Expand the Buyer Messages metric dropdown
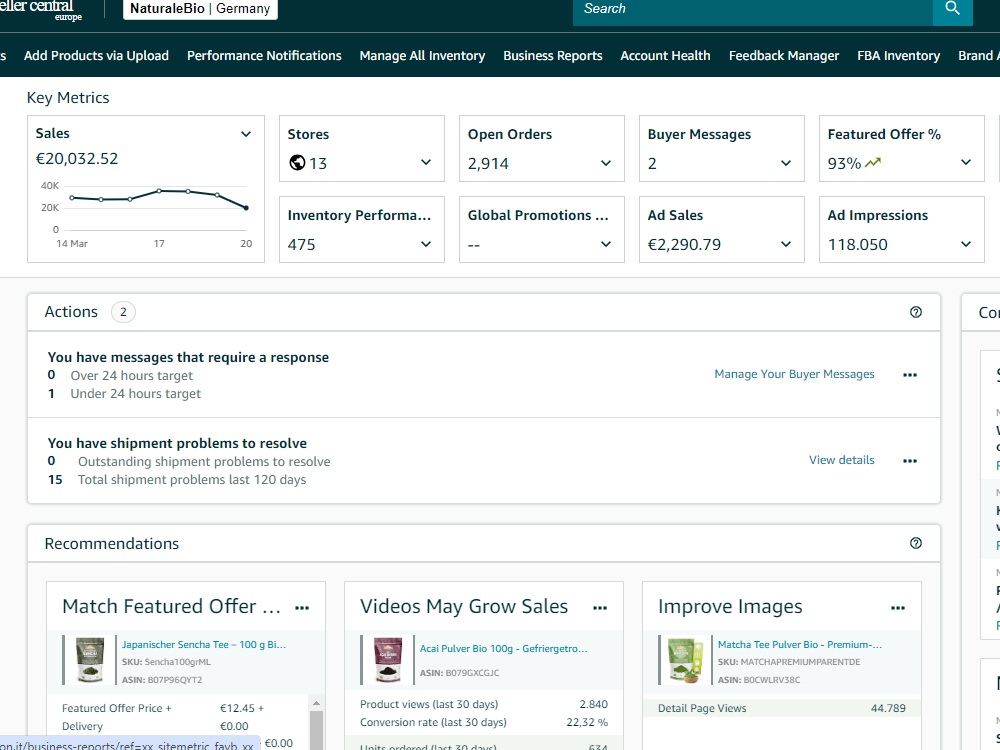Screen dimensions: 1000x750 [x=786, y=163]
